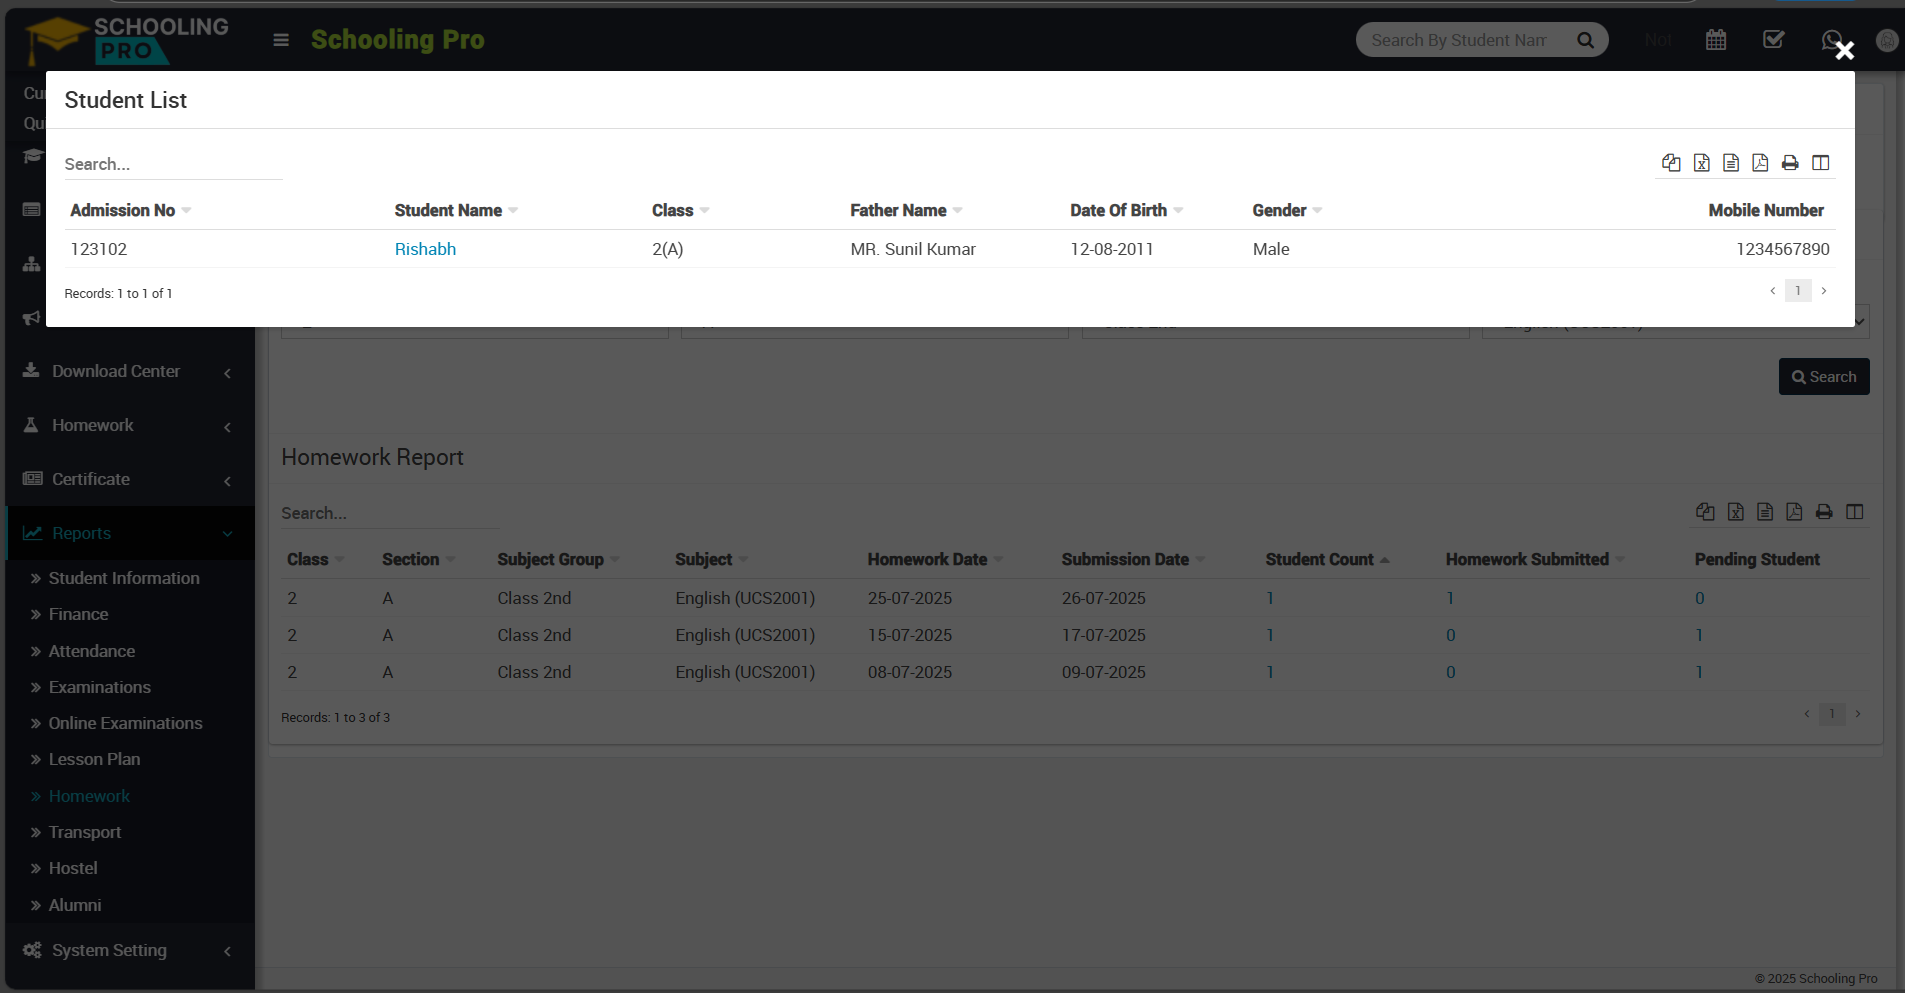Viewport: 1905px width, 993px height.
Task: Open Alumni report
Action: (75, 905)
